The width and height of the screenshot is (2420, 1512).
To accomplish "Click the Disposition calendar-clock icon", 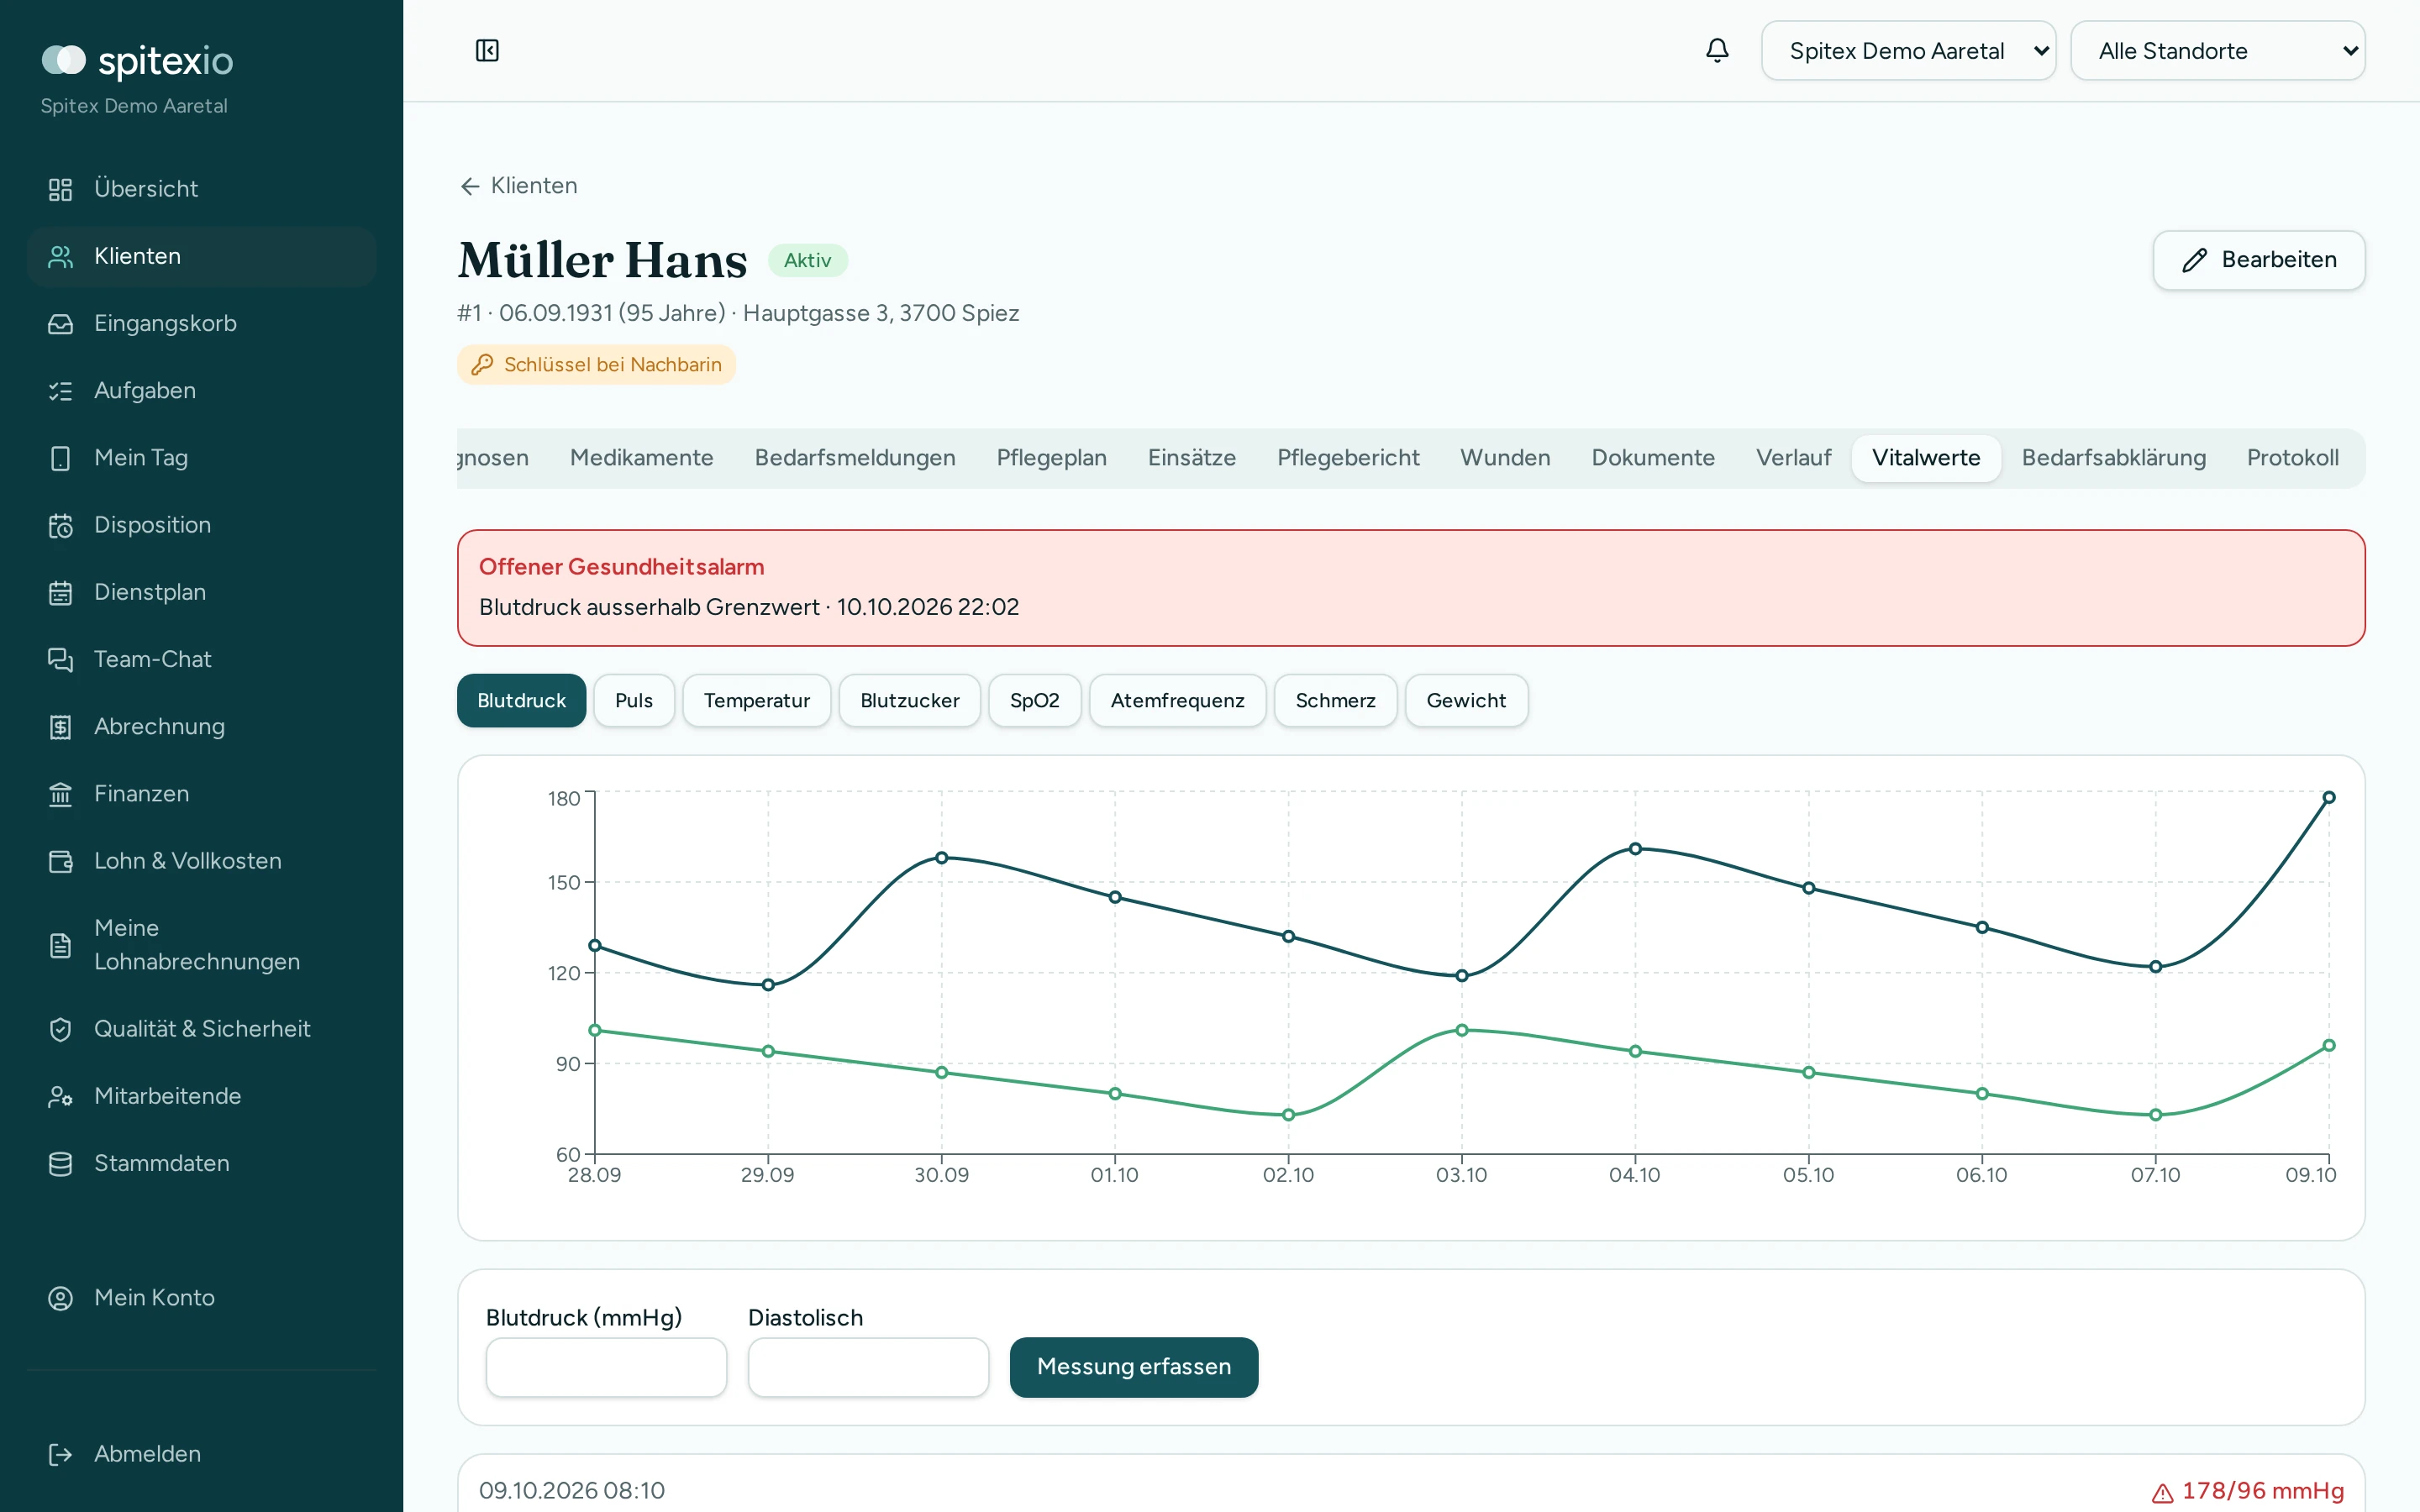I will click(60, 525).
